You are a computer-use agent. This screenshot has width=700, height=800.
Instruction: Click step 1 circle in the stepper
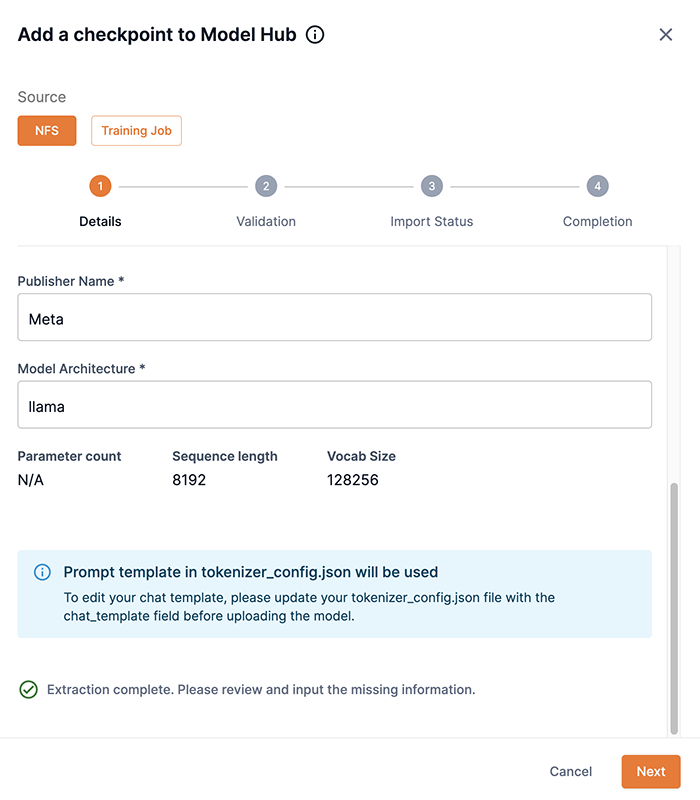pos(100,186)
